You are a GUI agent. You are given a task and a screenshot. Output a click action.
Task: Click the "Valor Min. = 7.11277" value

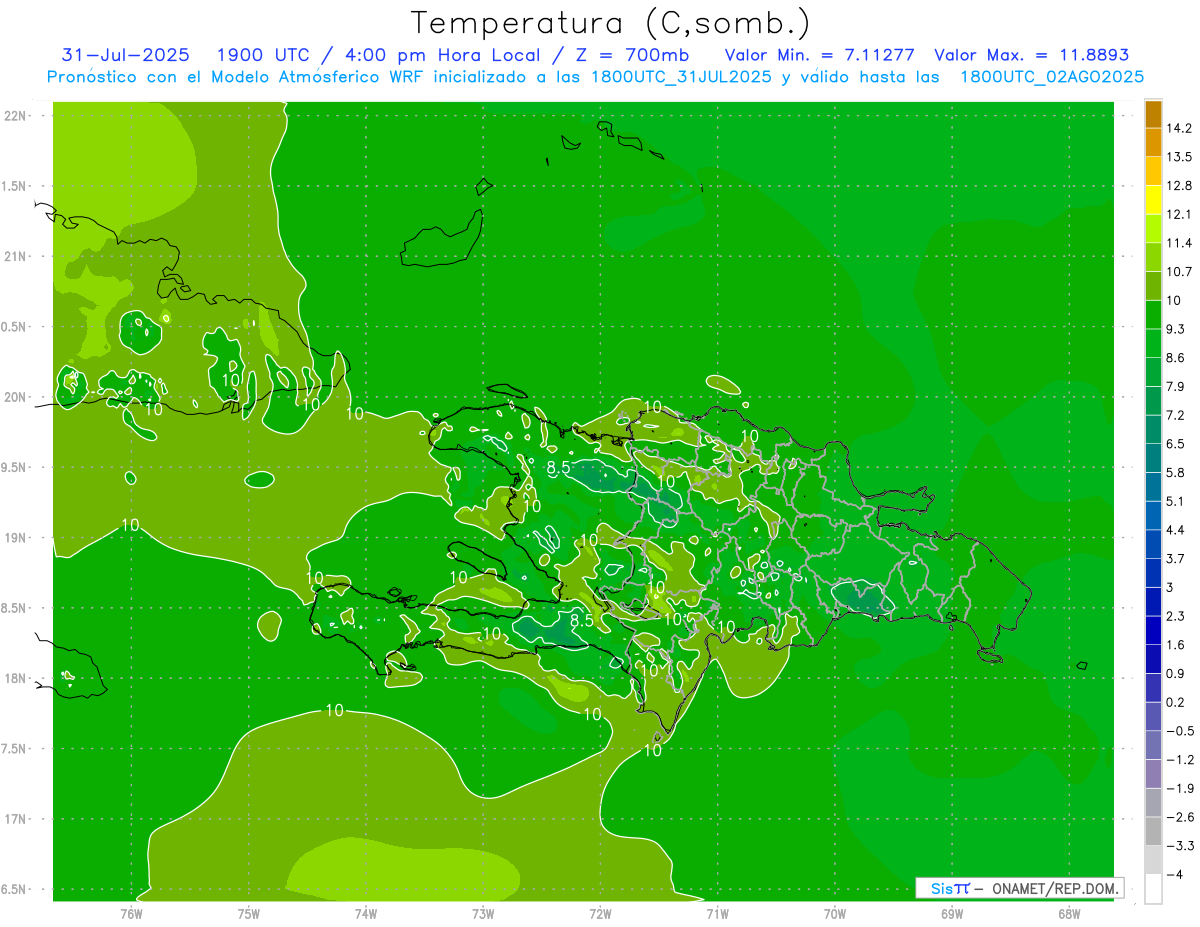(x=819, y=55)
